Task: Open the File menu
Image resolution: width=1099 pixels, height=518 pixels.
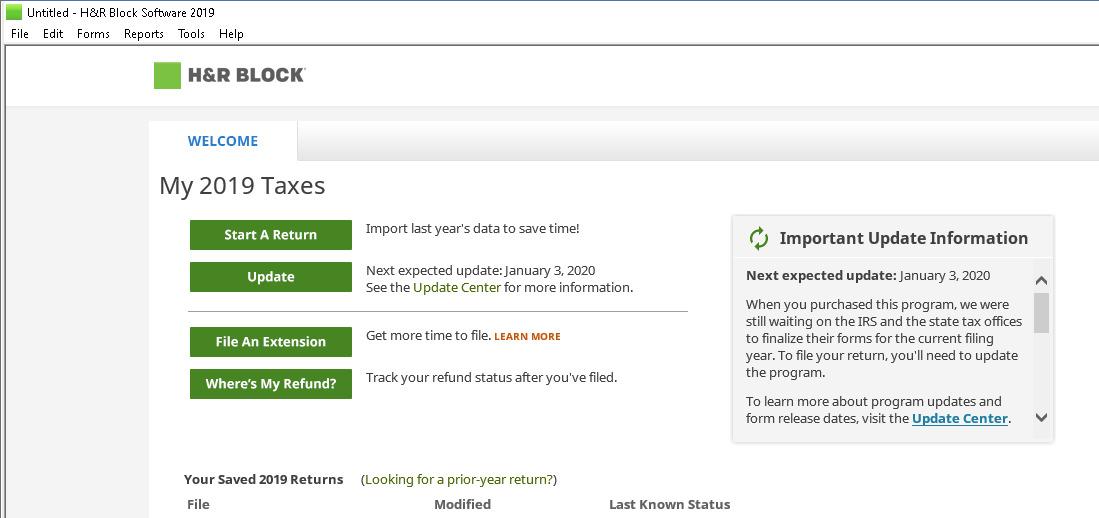Action: coord(20,34)
